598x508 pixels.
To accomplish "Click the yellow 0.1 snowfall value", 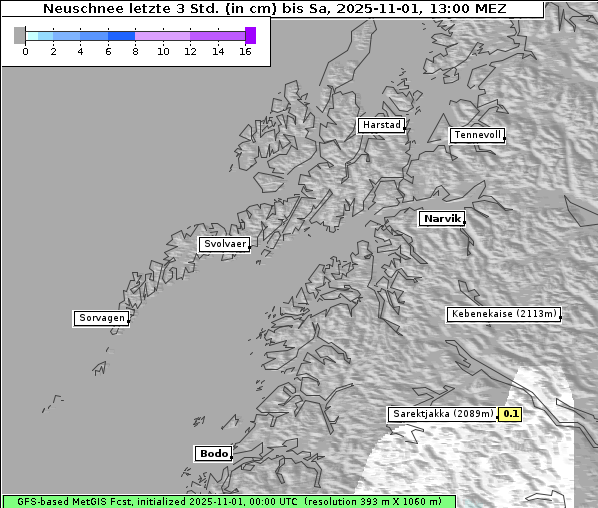I will coord(510,414).
